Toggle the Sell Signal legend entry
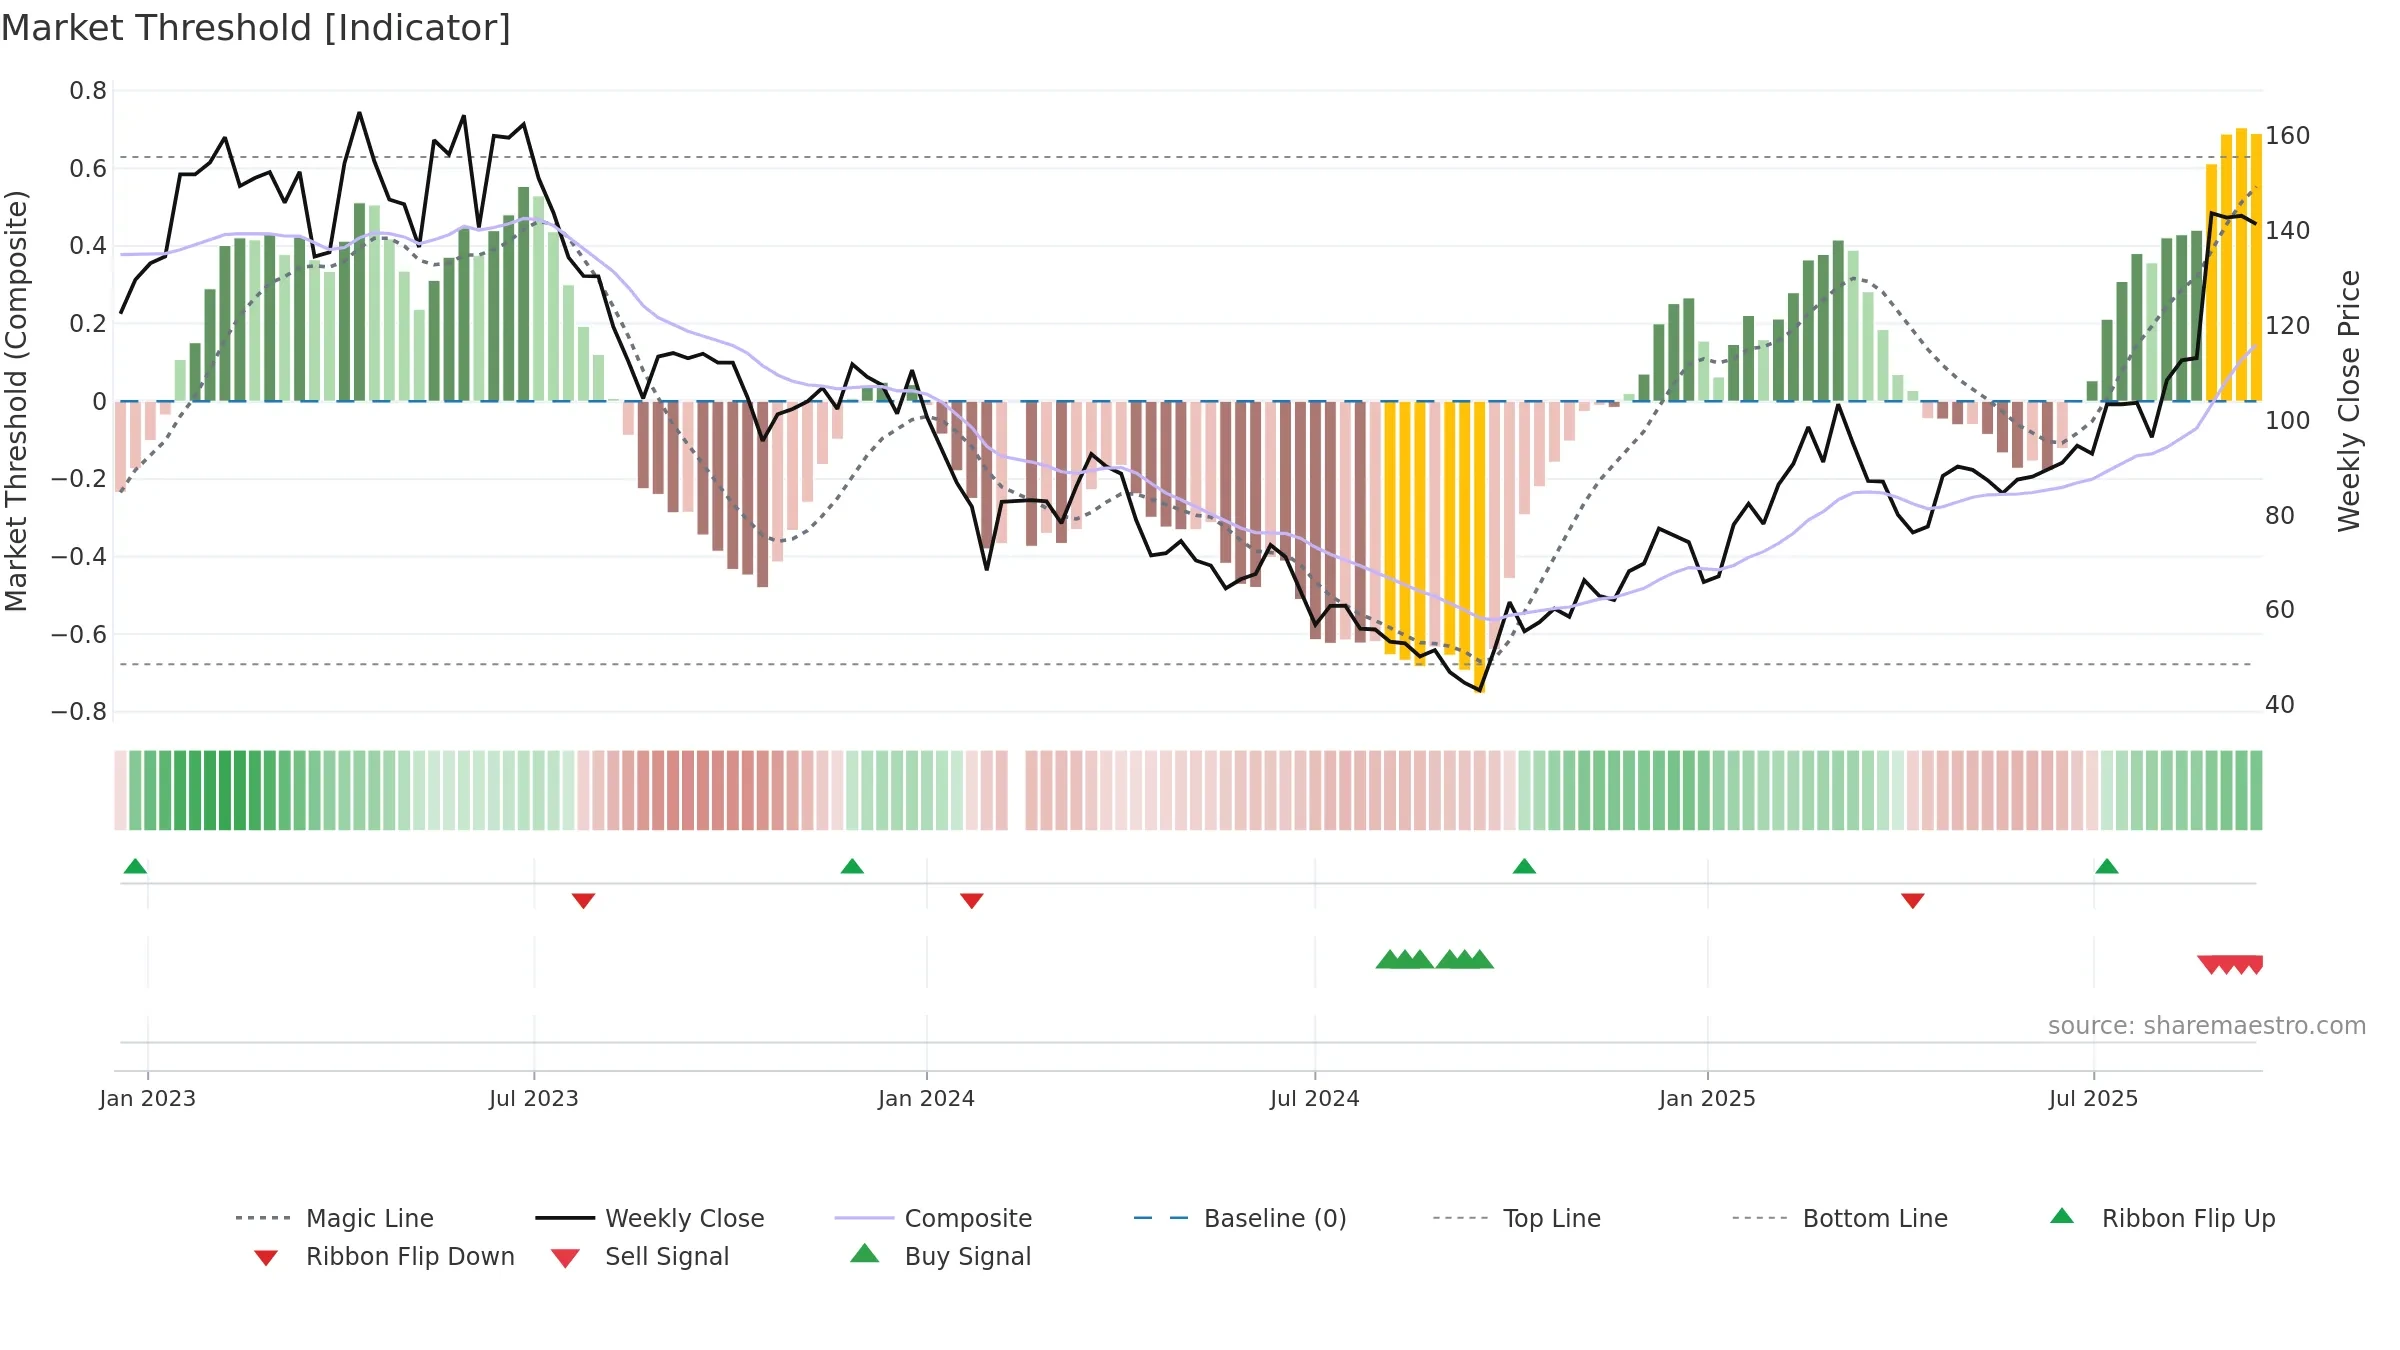The width and height of the screenshot is (2400, 1350). point(640,1257)
